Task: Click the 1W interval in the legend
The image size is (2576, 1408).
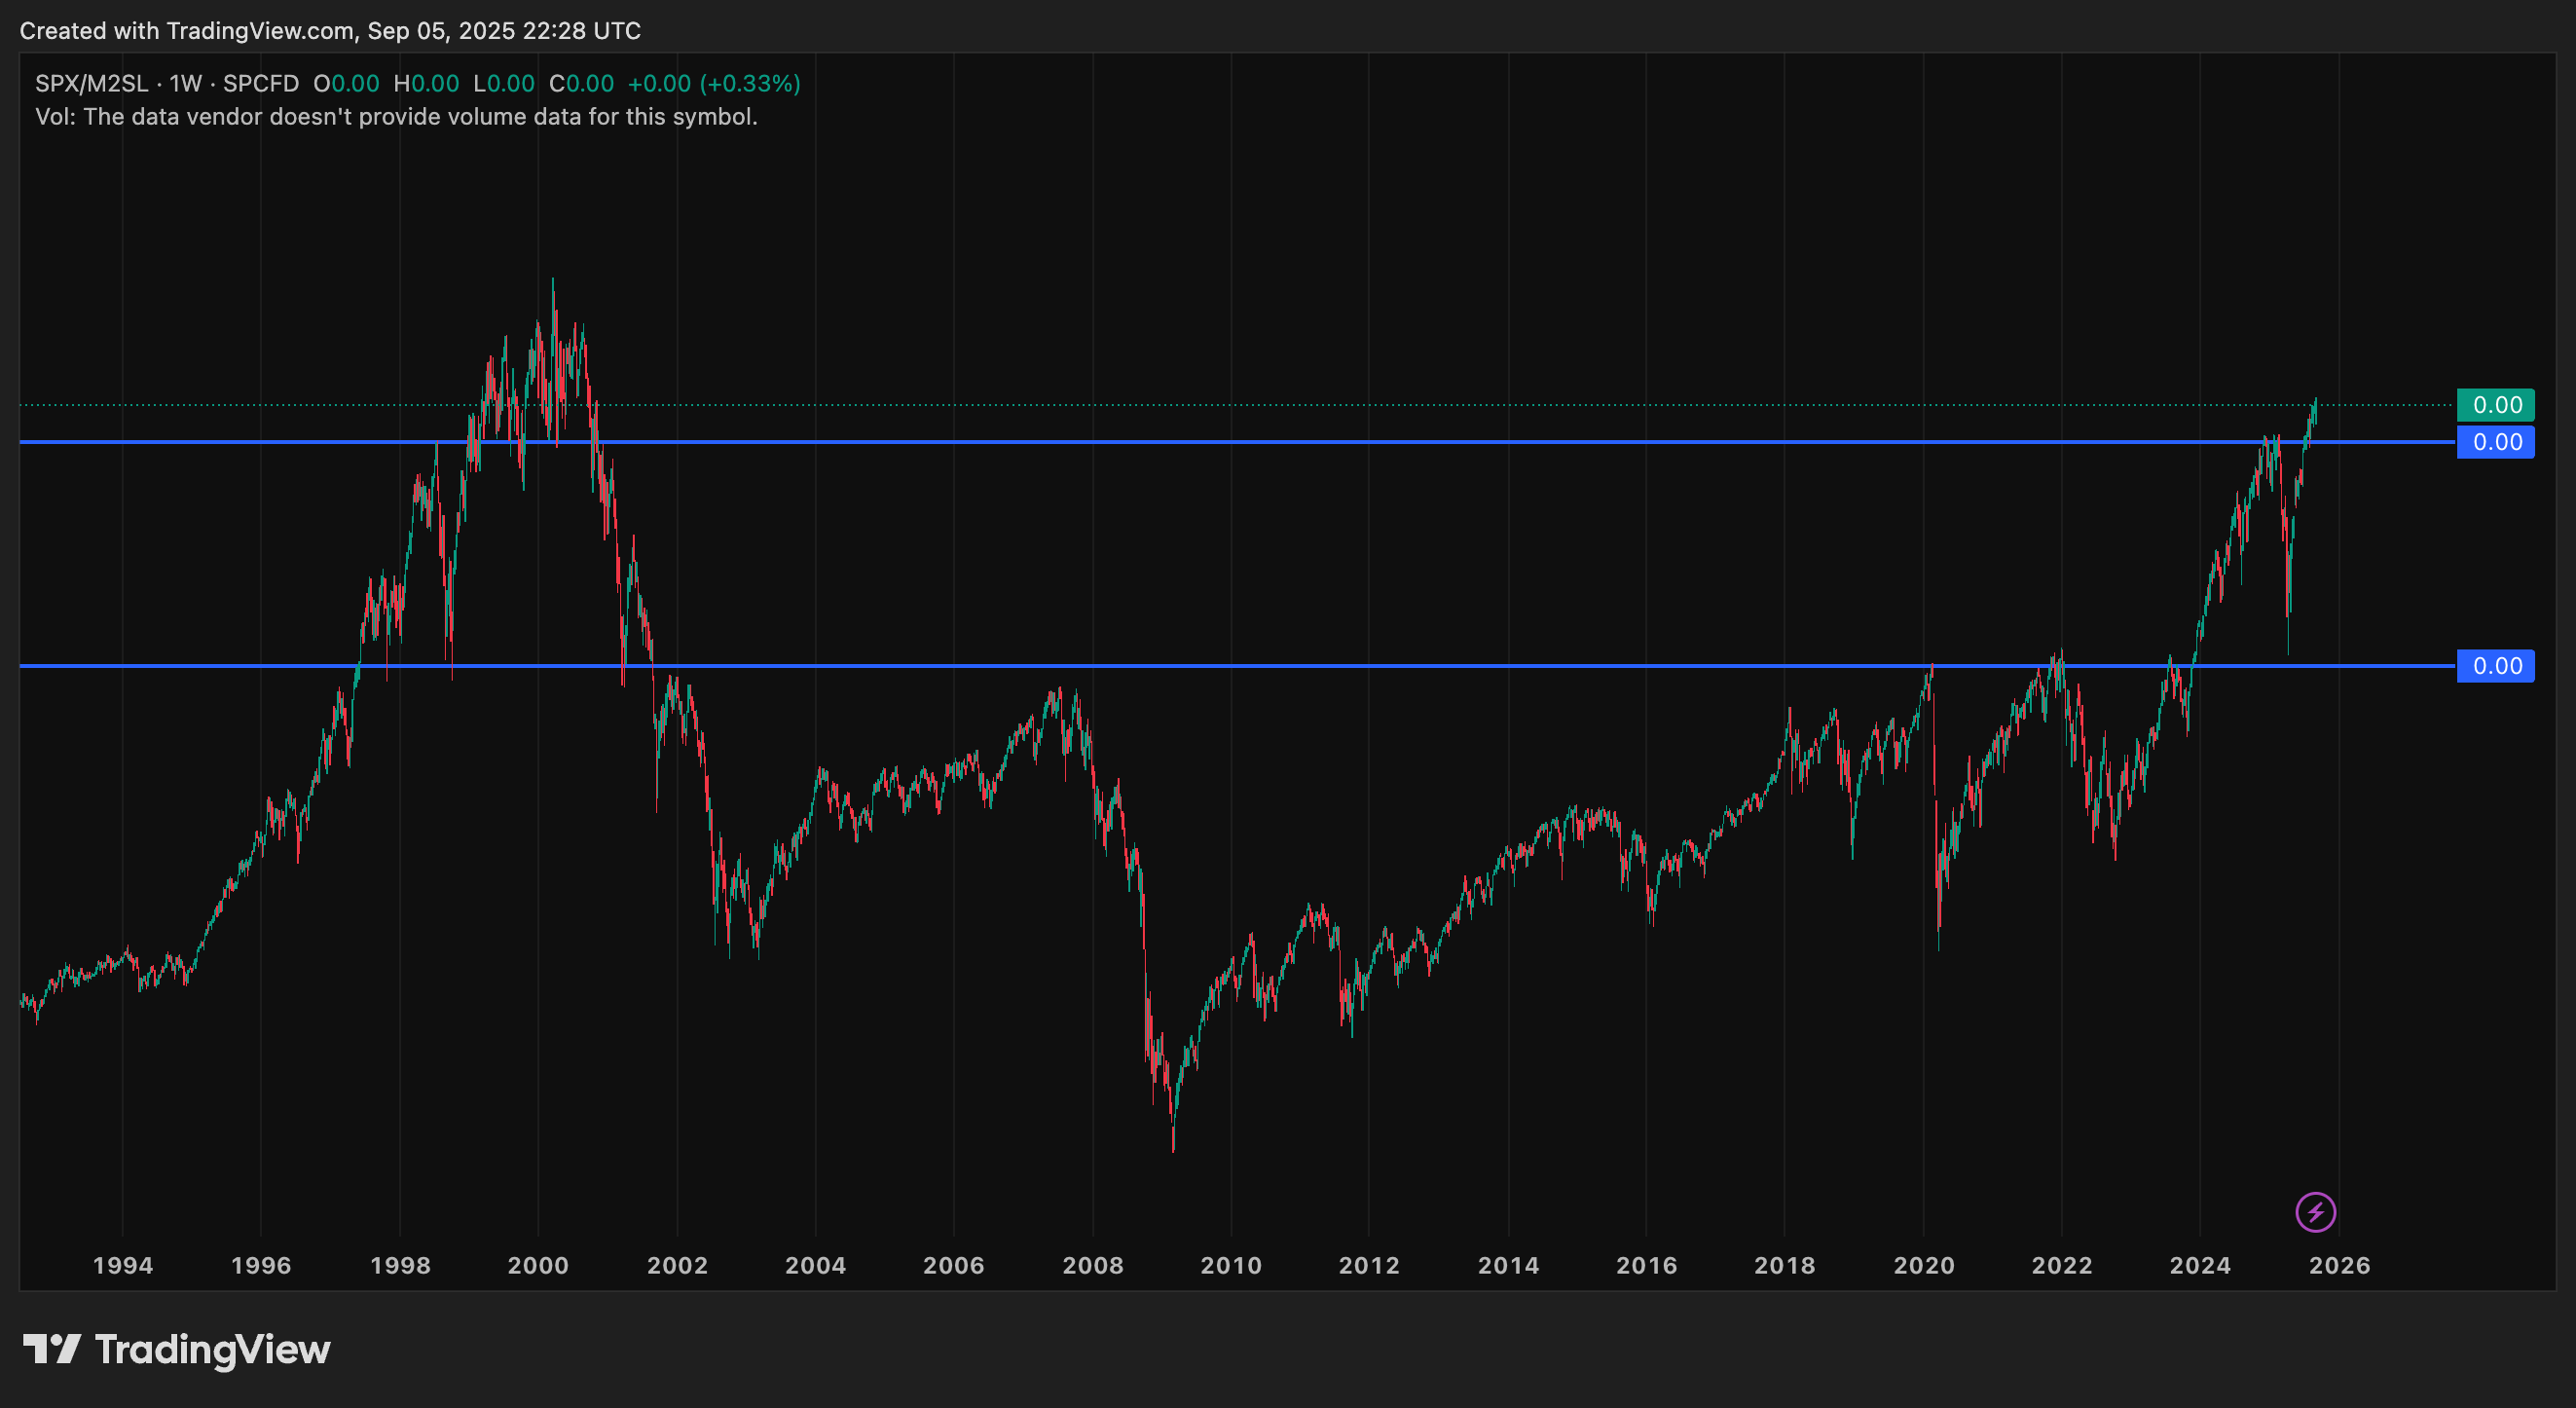Action: click(185, 83)
